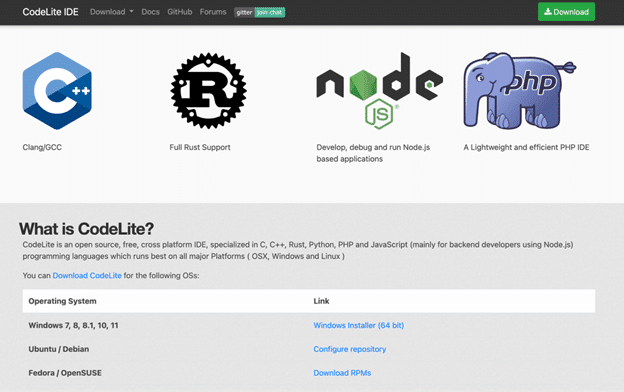Click the gitter join chat badge
Image resolution: width=624 pixels, height=392 pixels.
[259, 12]
